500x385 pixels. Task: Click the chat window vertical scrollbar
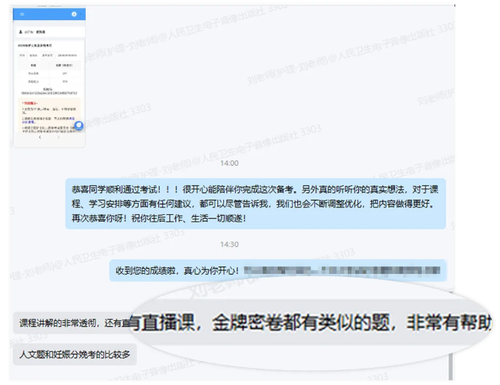[x=451, y=366]
